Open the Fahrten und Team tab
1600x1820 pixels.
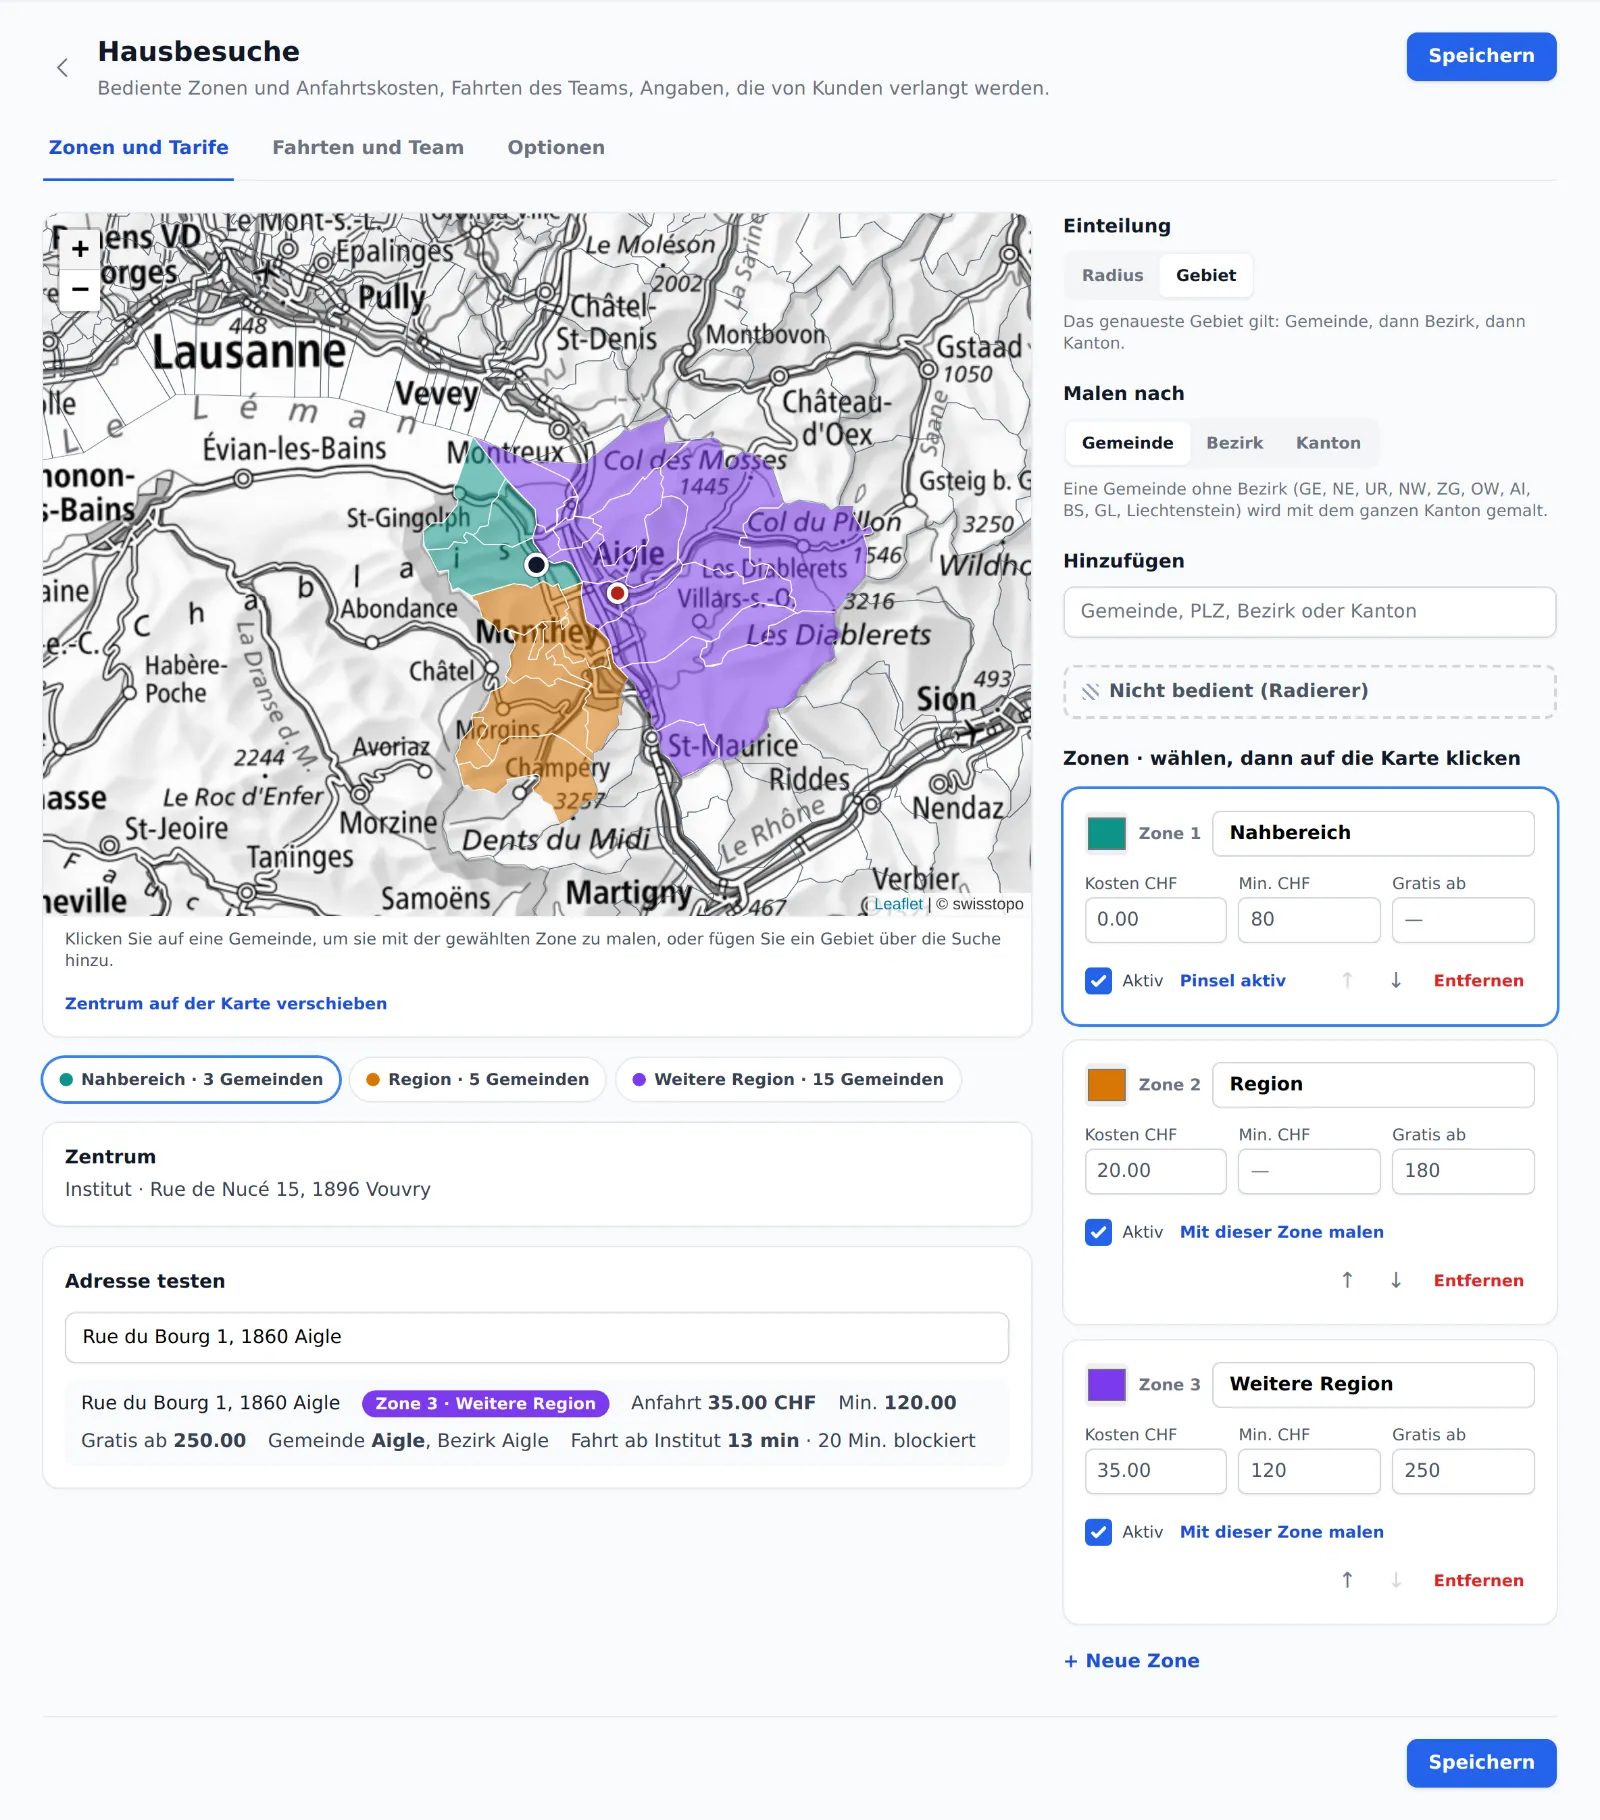click(368, 148)
